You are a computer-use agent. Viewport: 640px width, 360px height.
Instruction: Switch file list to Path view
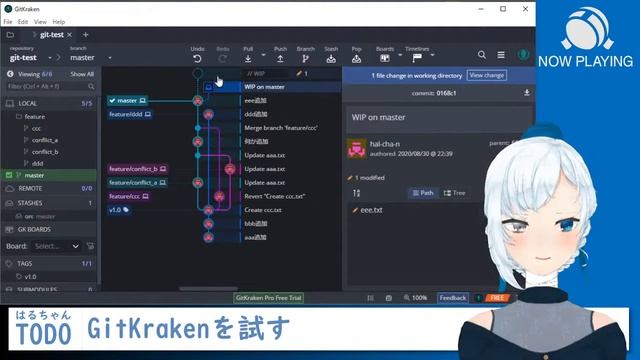[x=423, y=193]
